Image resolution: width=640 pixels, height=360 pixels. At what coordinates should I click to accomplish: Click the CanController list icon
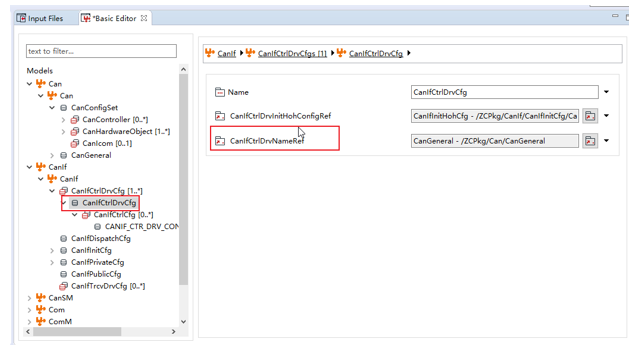tap(75, 120)
